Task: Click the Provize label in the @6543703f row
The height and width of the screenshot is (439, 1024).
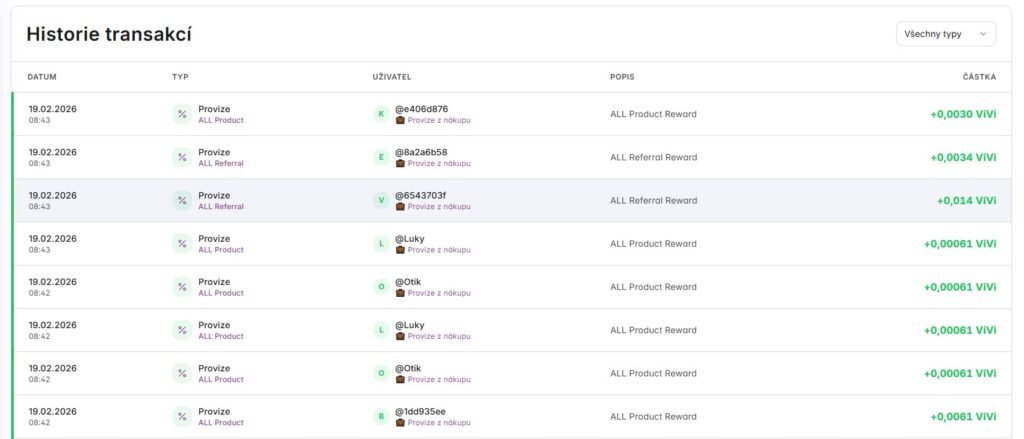Action: coord(214,195)
